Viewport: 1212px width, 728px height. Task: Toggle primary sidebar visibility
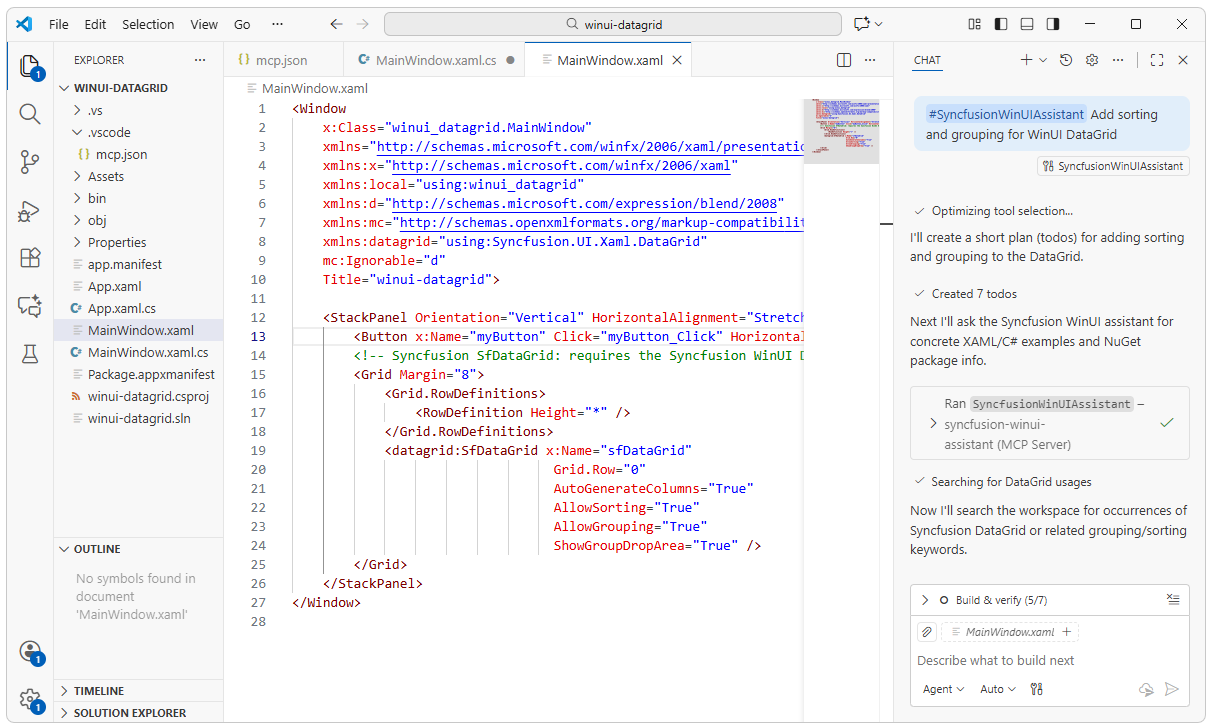[x=1001, y=23]
